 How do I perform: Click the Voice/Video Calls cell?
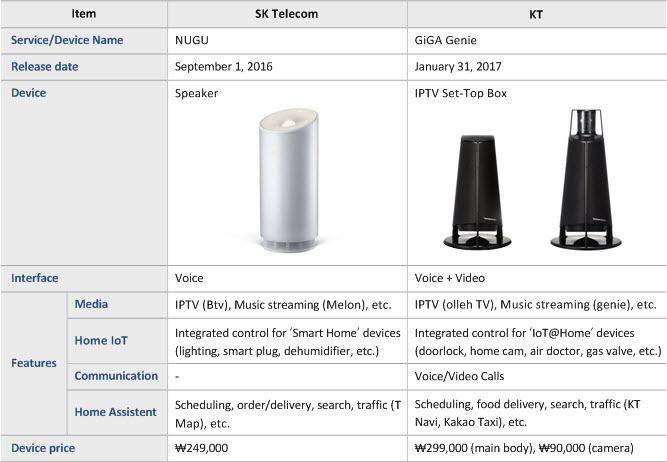(537, 376)
